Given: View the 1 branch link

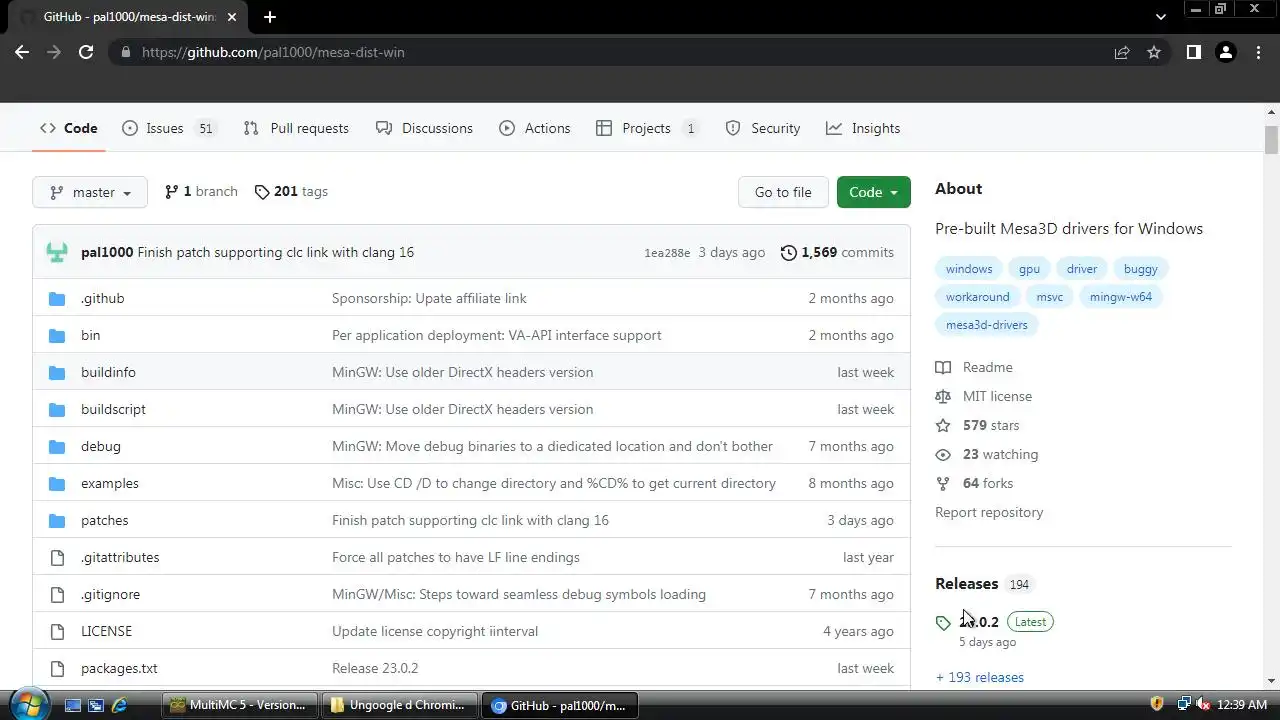Looking at the screenshot, I should (201, 191).
